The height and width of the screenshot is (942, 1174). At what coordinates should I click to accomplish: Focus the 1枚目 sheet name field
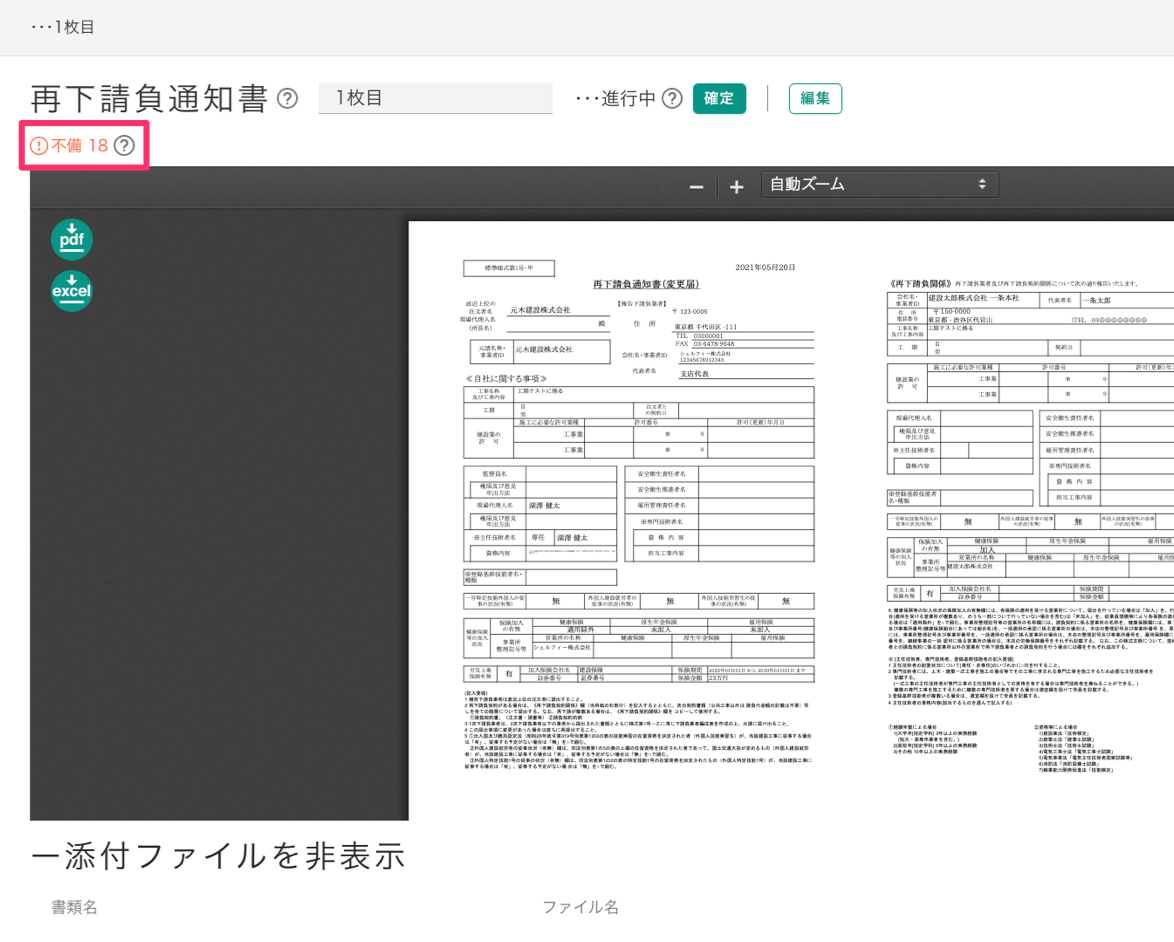(x=435, y=98)
